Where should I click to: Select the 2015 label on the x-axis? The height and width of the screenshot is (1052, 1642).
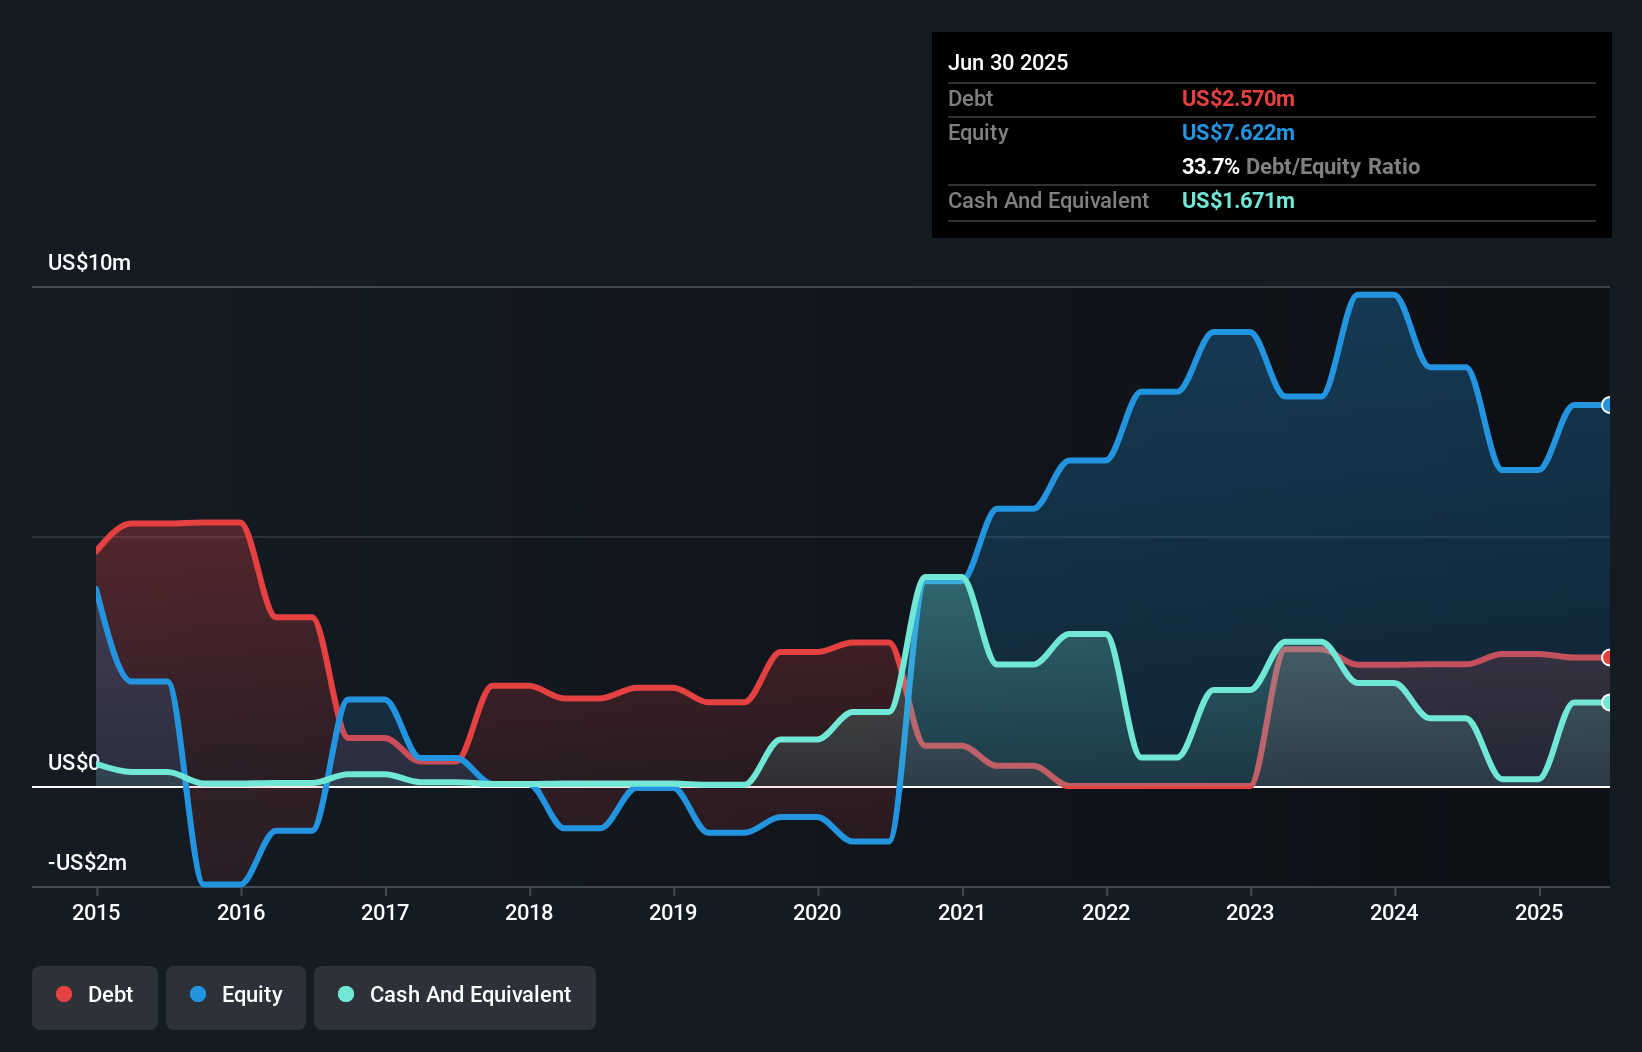96,912
